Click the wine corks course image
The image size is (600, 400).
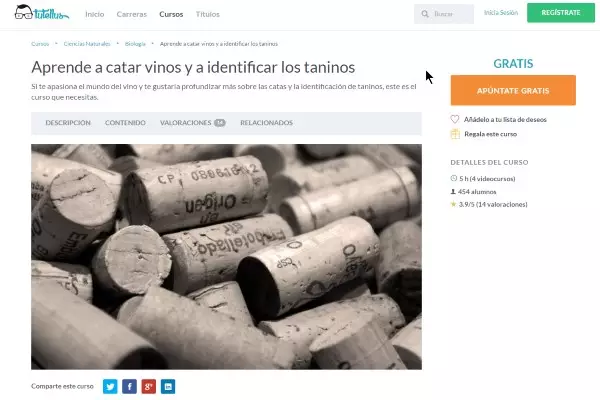click(227, 256)
